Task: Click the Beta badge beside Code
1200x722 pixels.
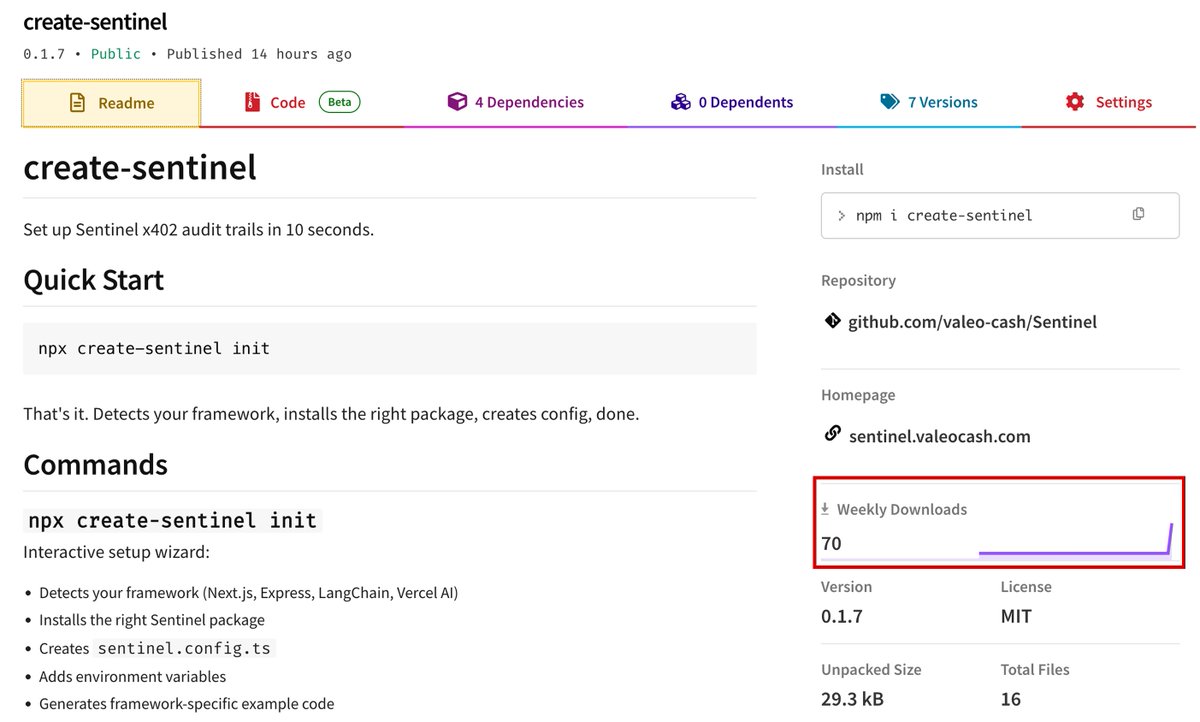Action: click(x=340, y=102)
